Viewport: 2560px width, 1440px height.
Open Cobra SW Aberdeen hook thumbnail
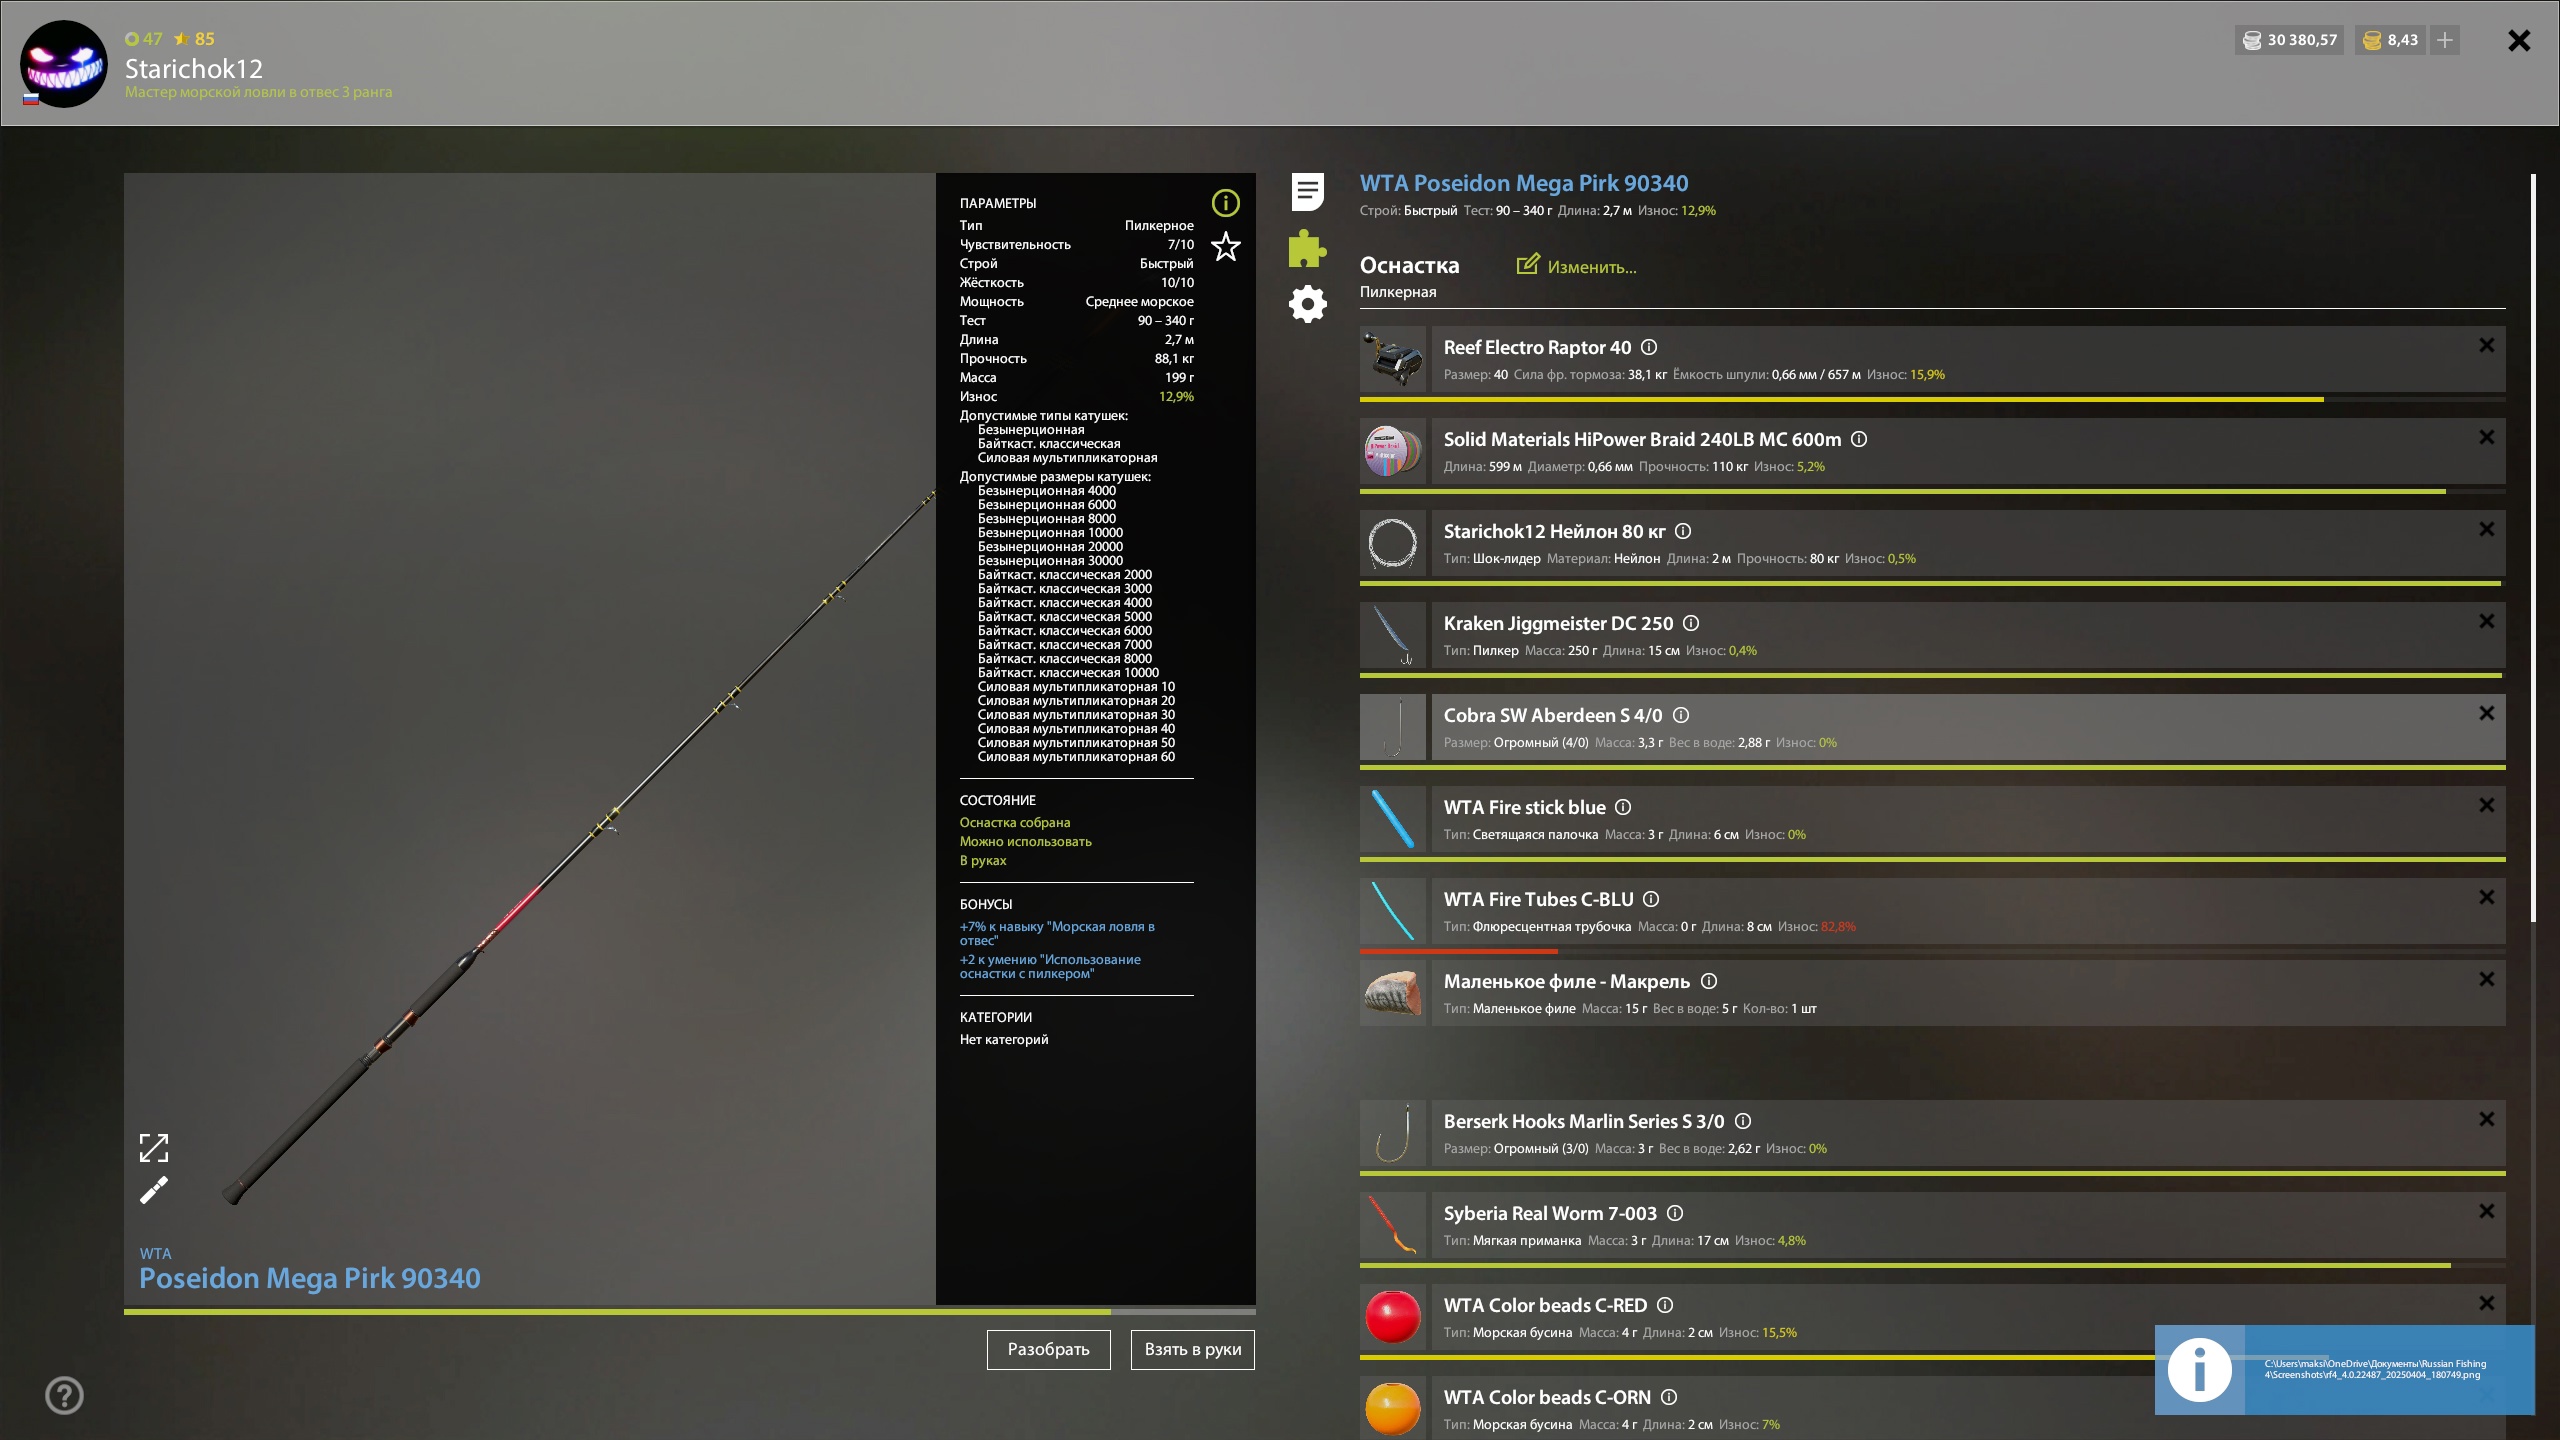(x=1392, y=727)
